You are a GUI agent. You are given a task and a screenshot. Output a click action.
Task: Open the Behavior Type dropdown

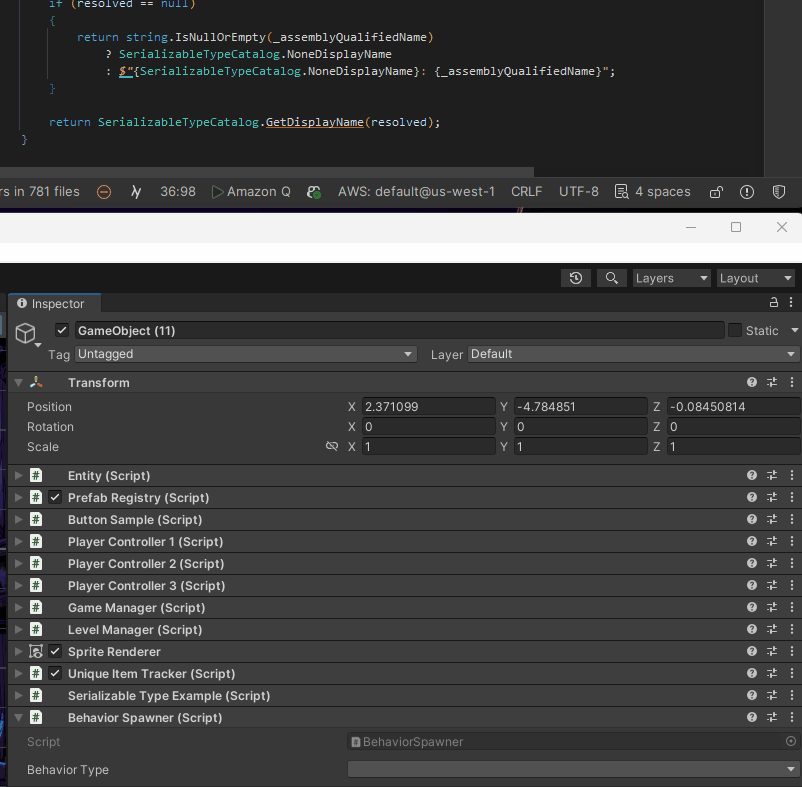pos(571,769)
